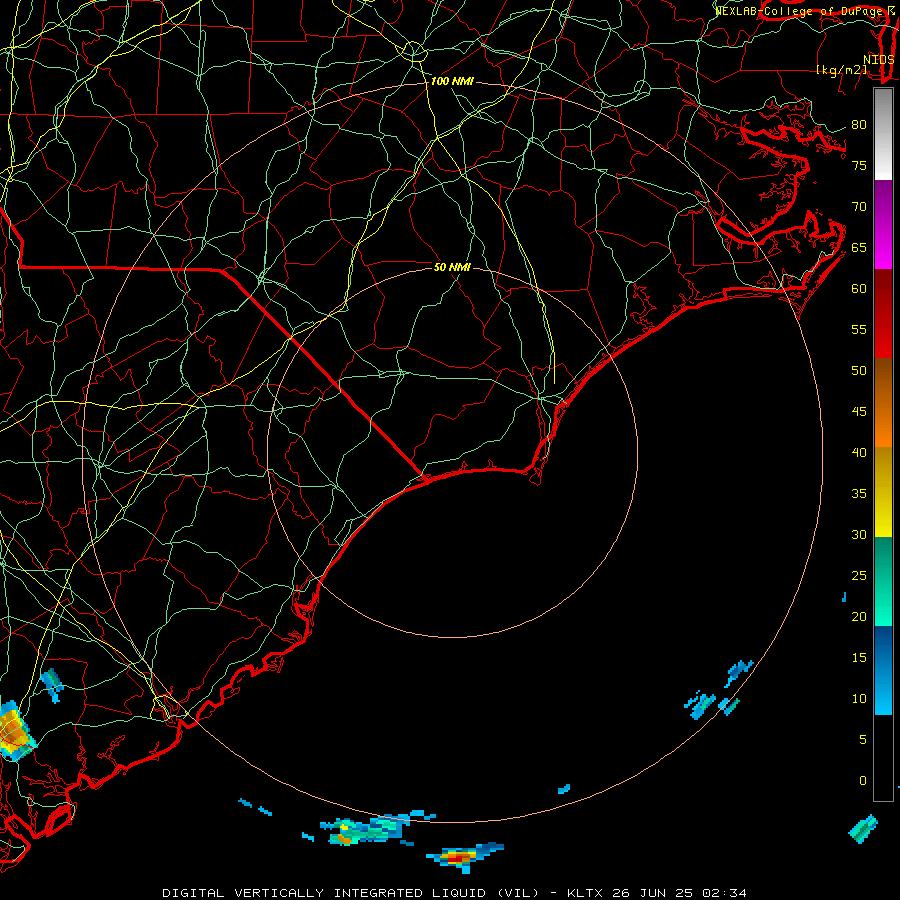This screenshot has height=900, width=900.
Task: Pick the red segment of the color bar
Action: pyautogui.click(x=883, y=314)
